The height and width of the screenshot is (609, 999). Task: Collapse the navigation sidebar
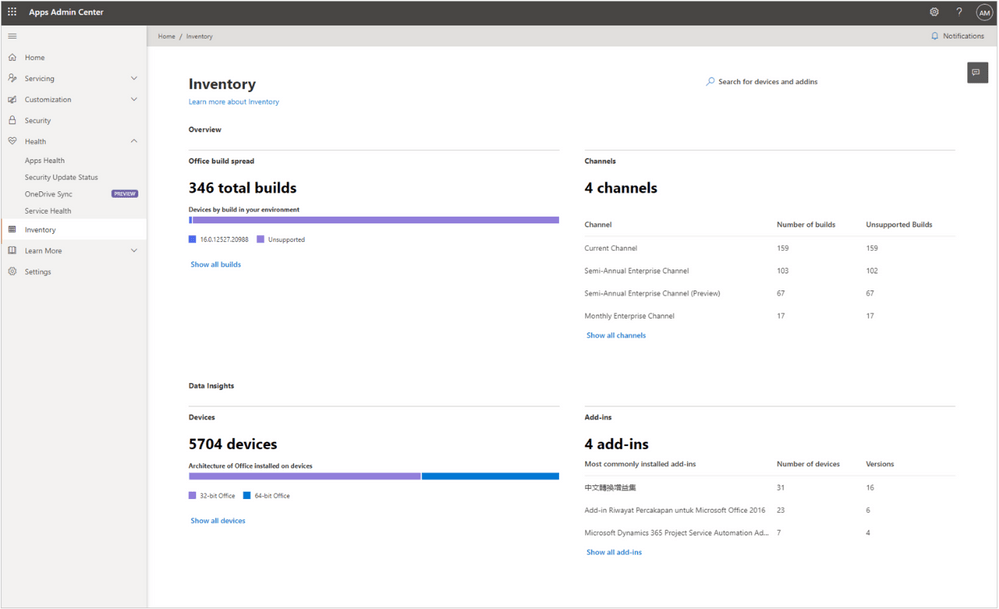[x=12, y=36]
